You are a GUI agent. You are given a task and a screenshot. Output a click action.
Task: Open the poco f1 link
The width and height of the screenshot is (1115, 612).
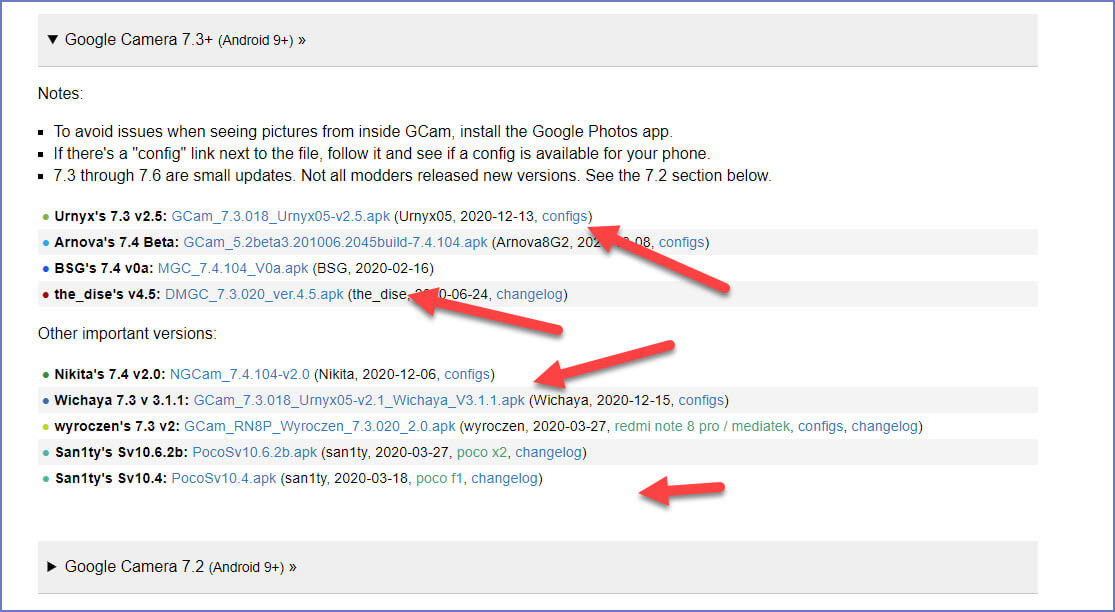pos(439,478)
